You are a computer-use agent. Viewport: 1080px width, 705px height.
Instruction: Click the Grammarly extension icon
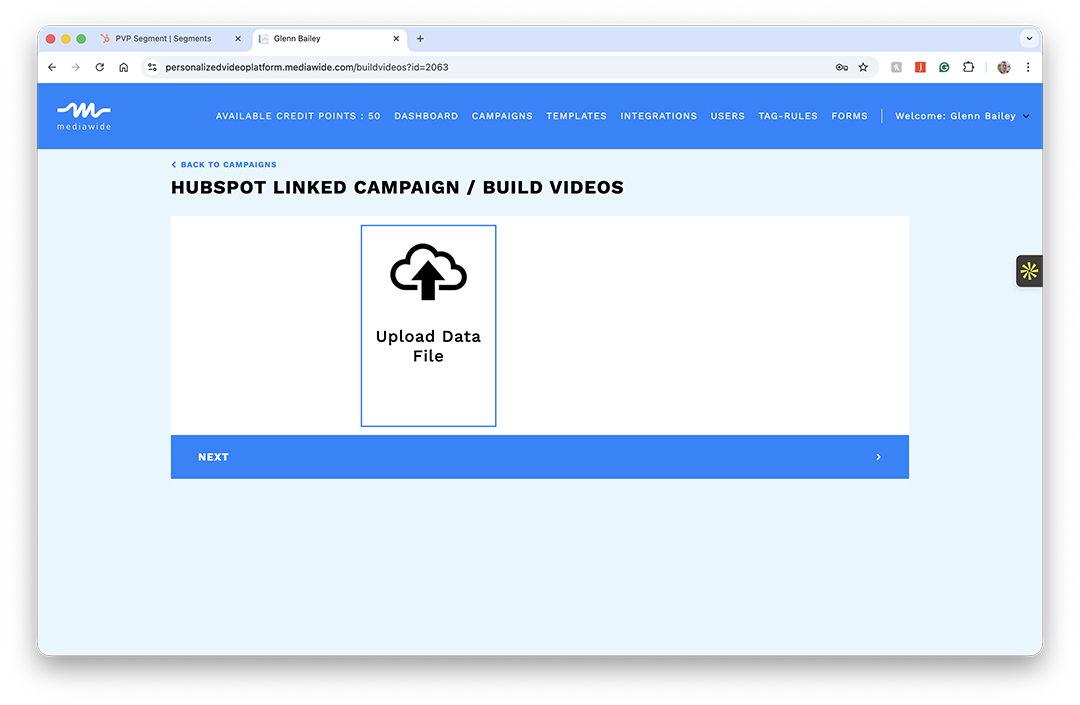[x=944, y=67]
